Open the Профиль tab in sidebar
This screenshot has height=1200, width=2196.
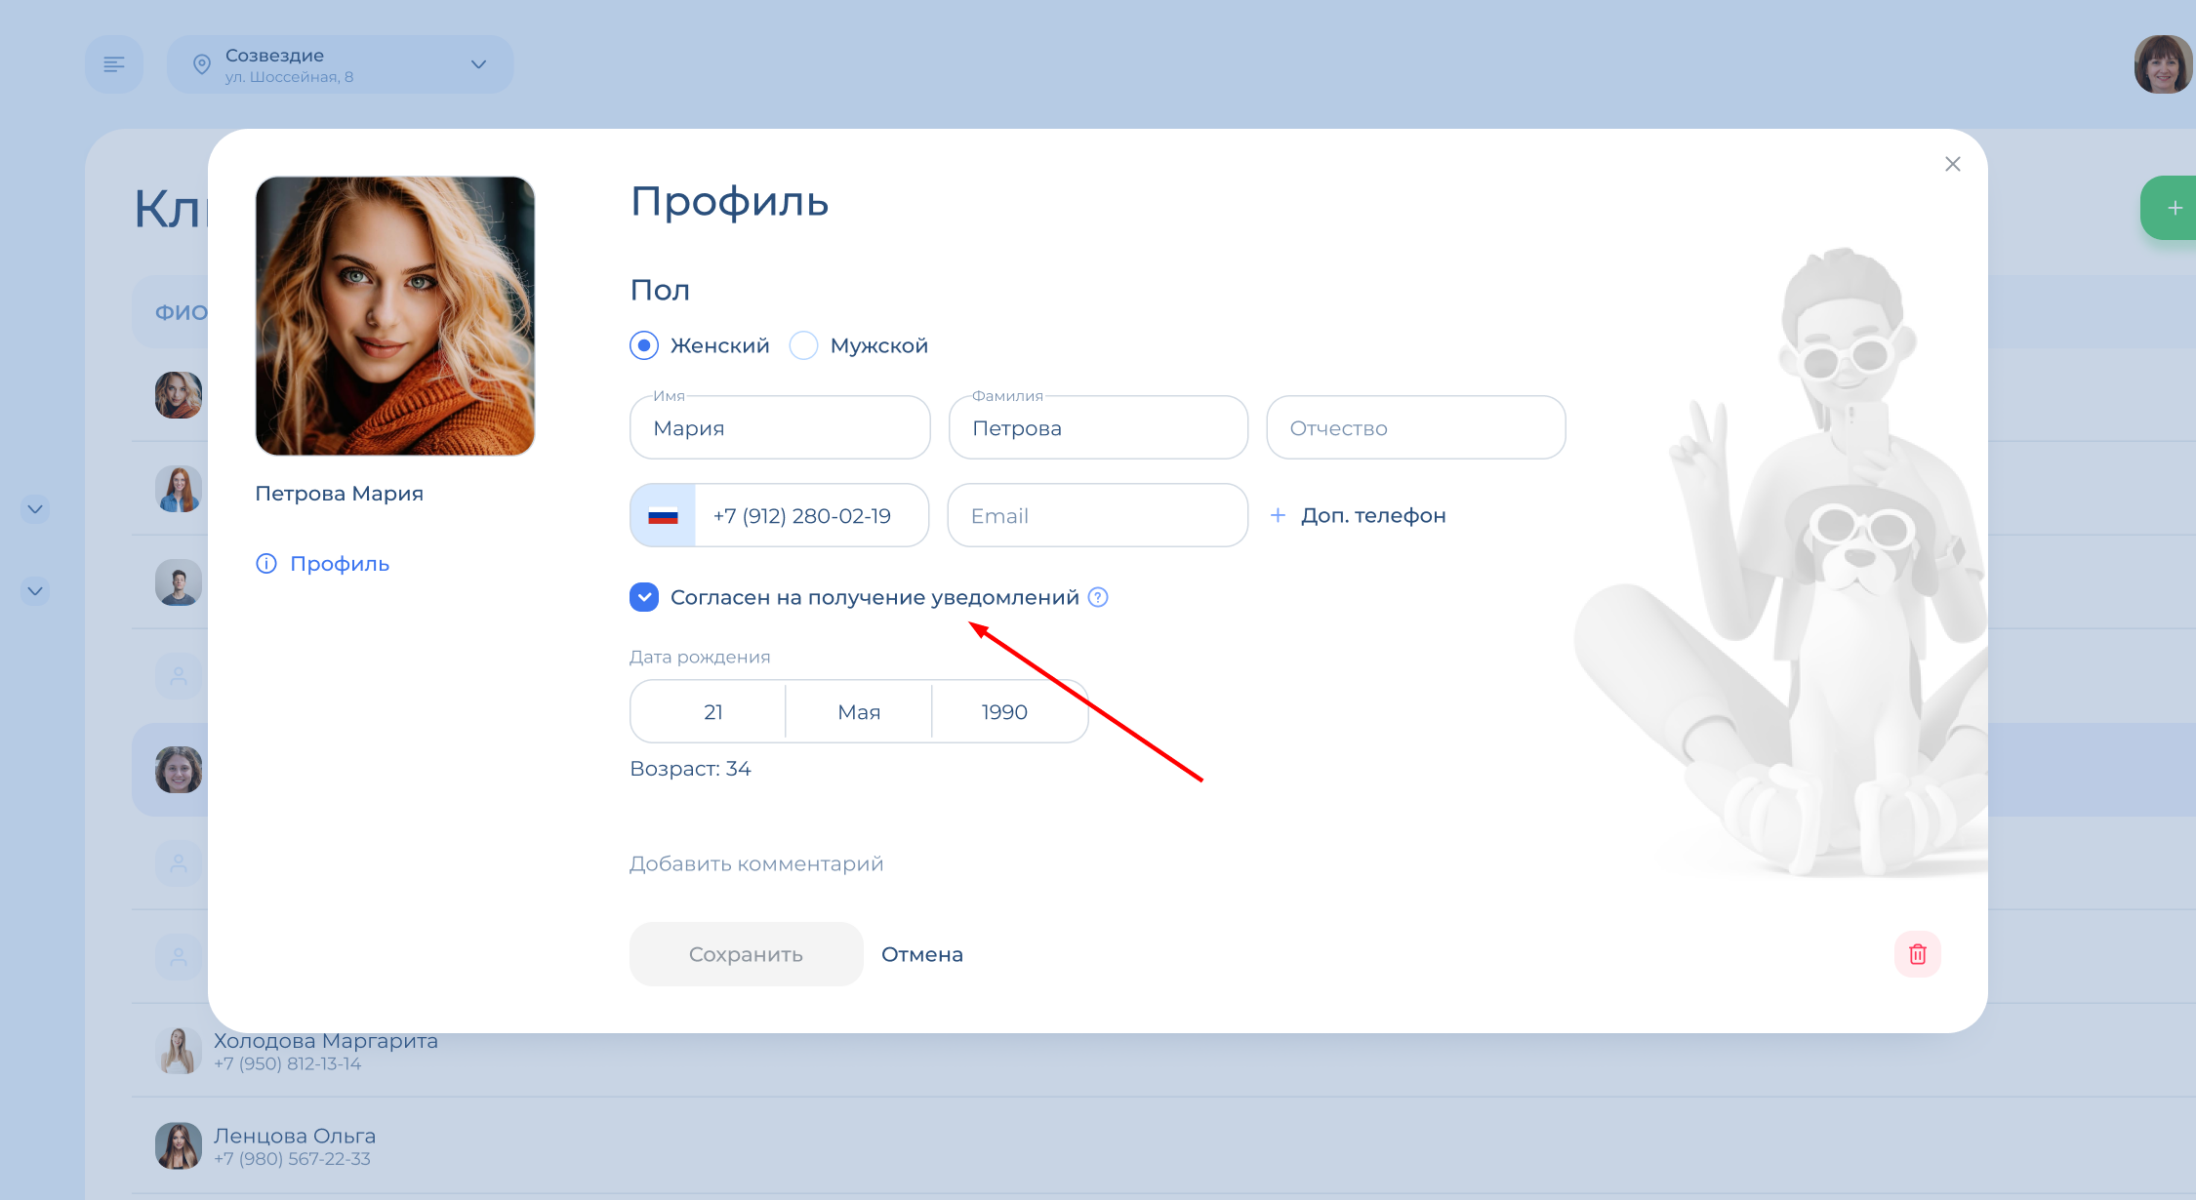[323, 564]
